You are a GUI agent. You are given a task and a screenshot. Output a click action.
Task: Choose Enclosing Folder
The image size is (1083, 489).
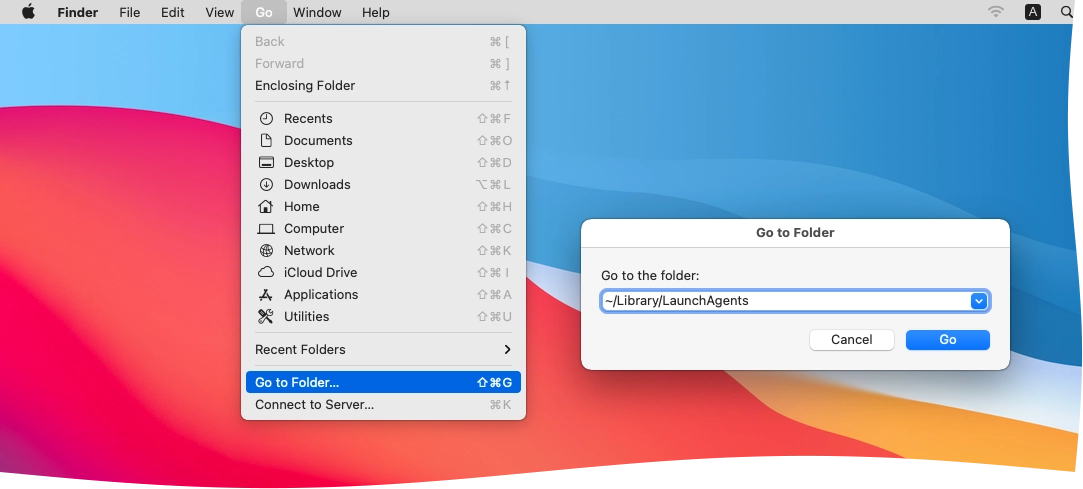[383, 86]
